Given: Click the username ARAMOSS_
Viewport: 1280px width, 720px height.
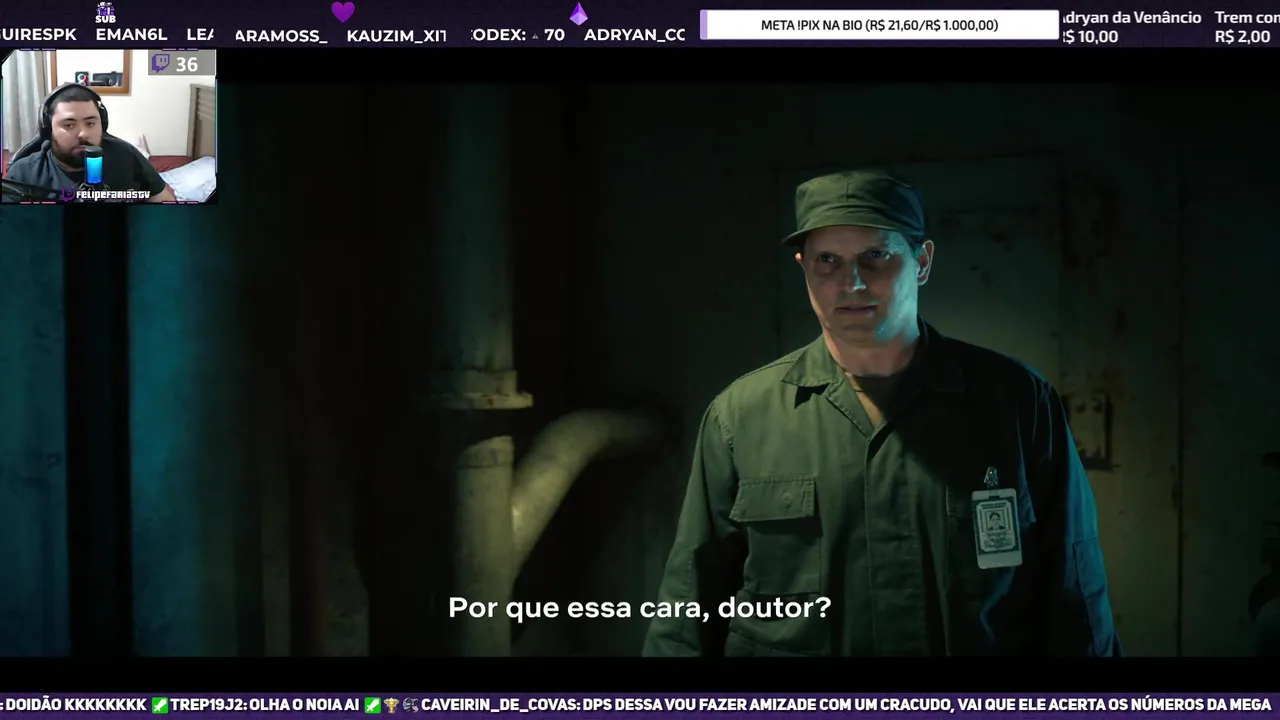Looking at the screenshot, I should point(281,35).
